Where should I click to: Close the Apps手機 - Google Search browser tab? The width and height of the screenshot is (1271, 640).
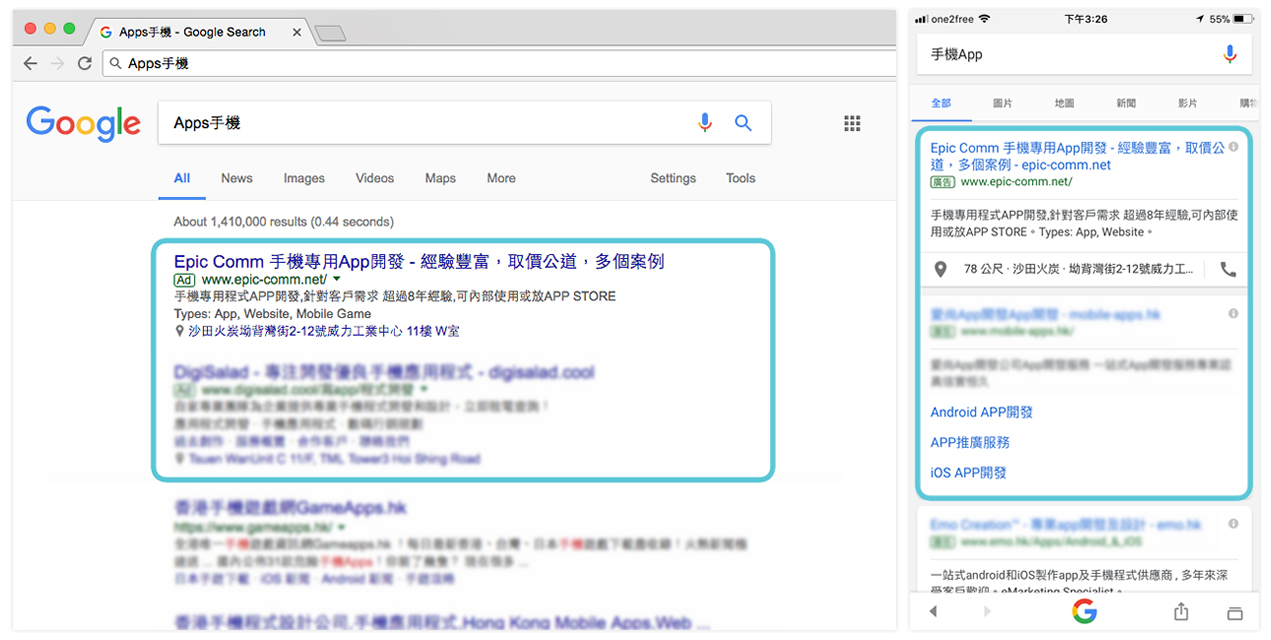tap(297, 32)
